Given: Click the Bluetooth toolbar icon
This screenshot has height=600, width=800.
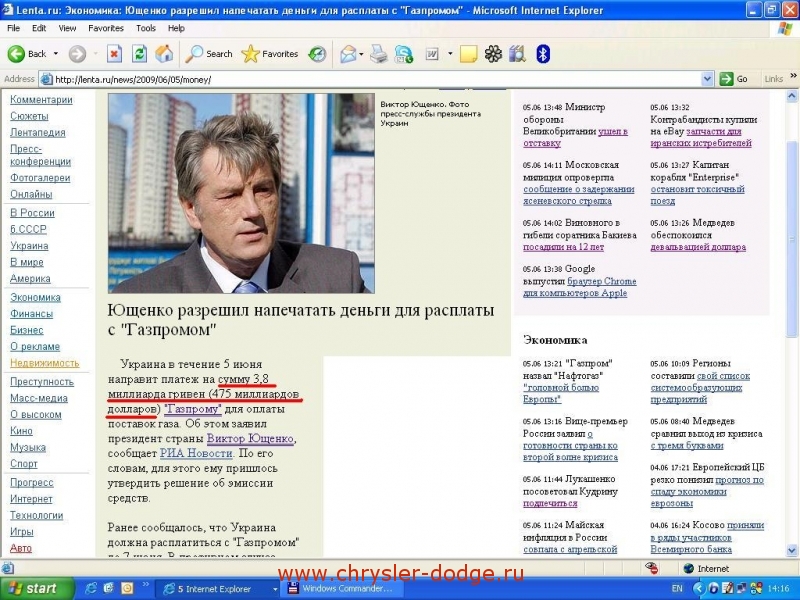Looking at the screenshot, I should 543,54.
